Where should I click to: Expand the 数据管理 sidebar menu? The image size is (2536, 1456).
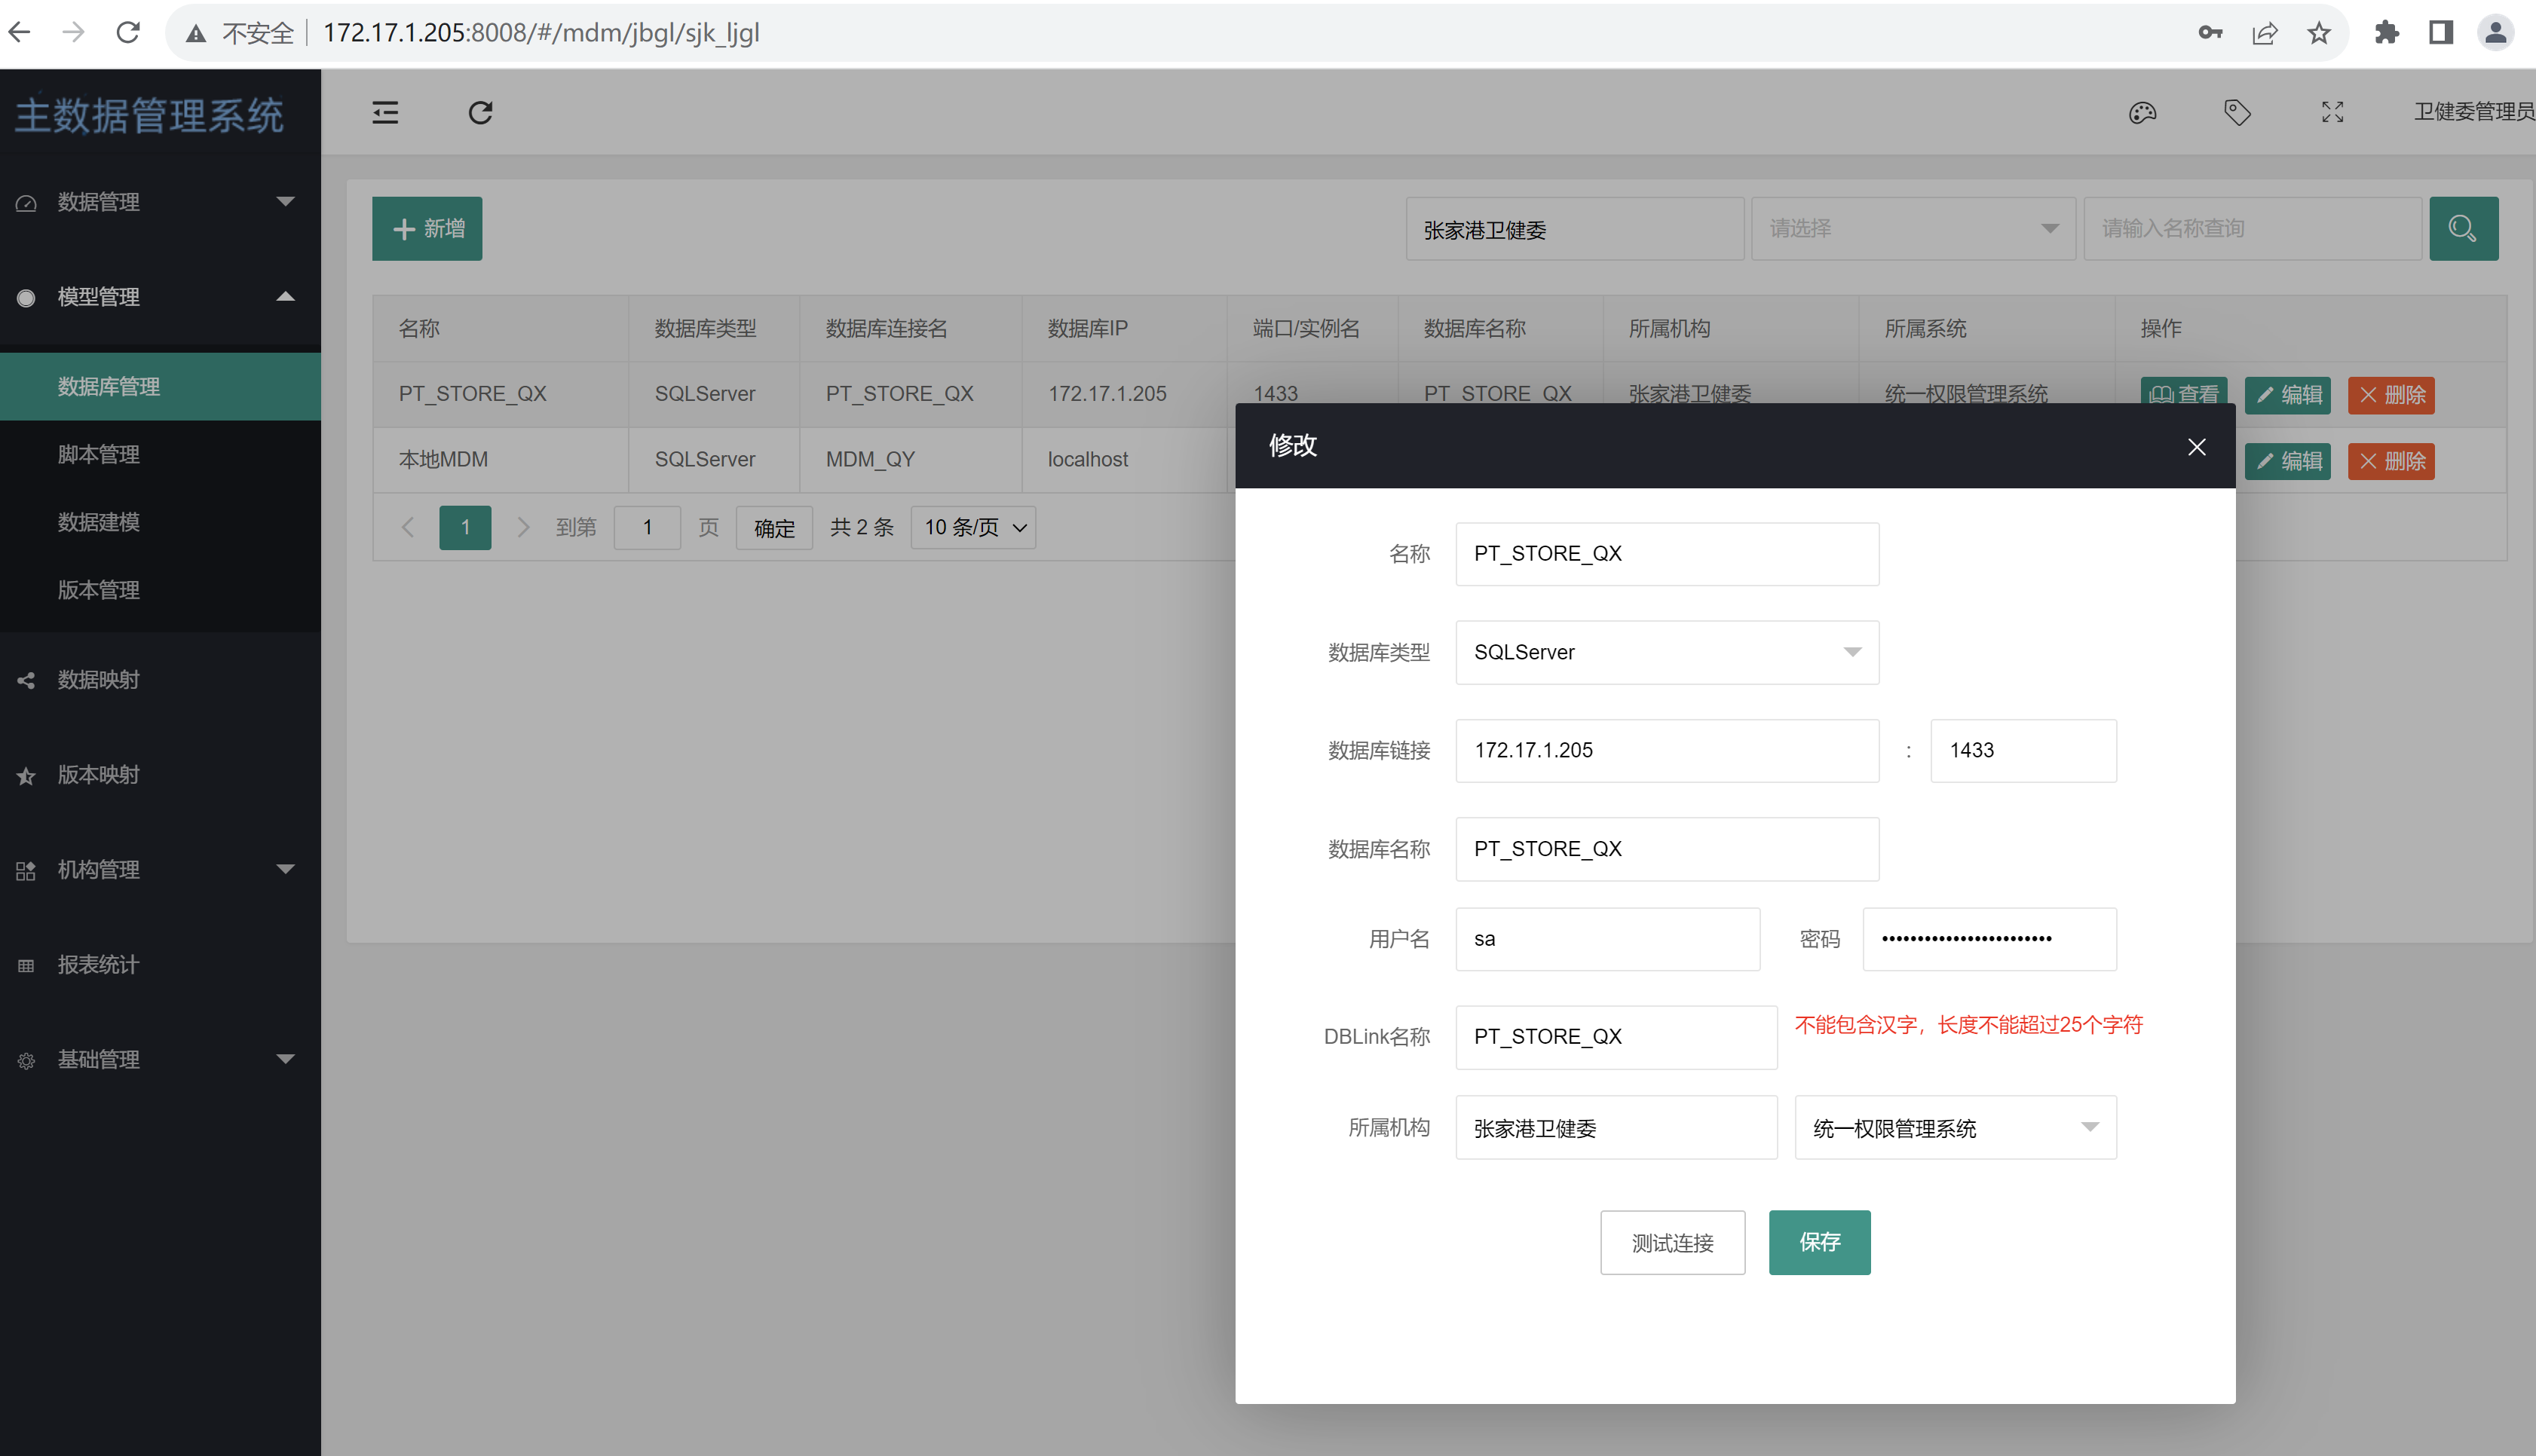tap(160, 202)
